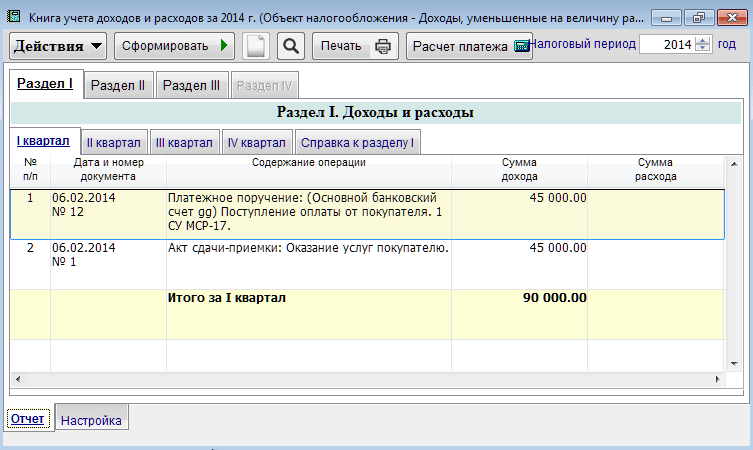Increase tax period year with up arrow
The image size is (753, 450).
[702, 40]
